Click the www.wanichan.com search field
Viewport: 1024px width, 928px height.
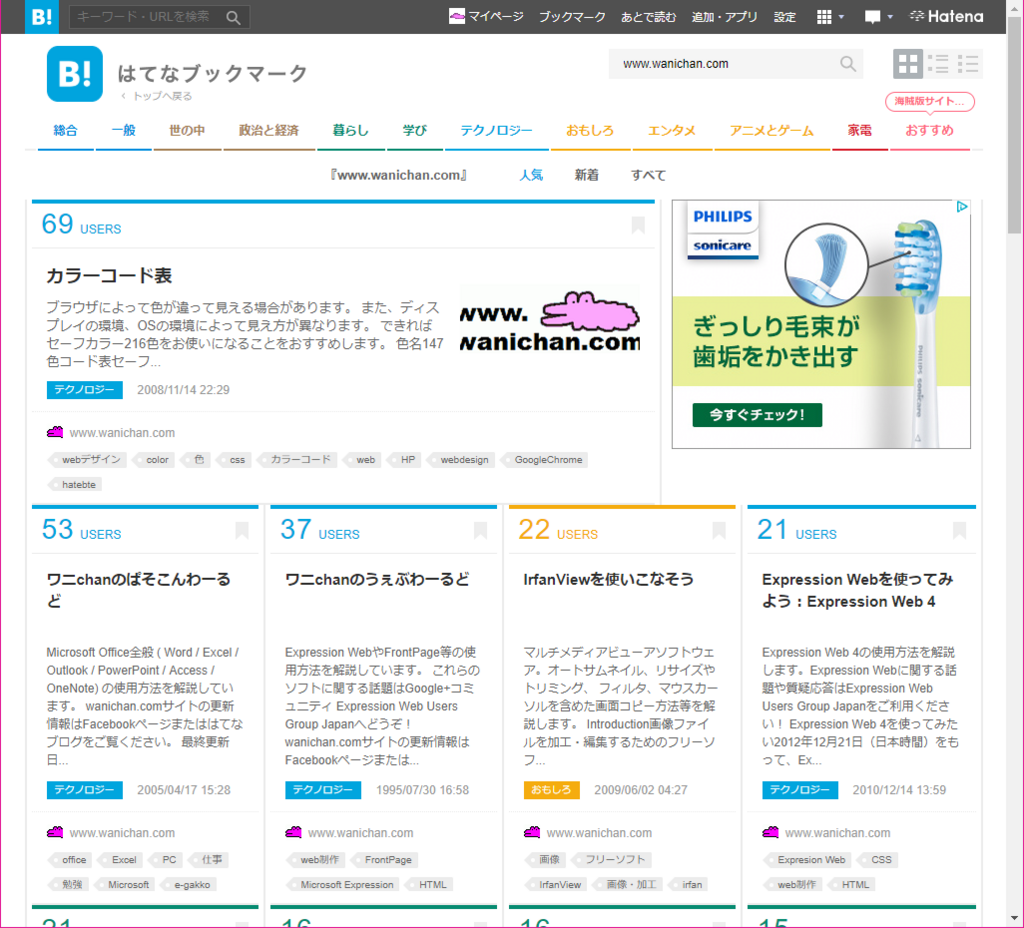(x=724, y=64)
